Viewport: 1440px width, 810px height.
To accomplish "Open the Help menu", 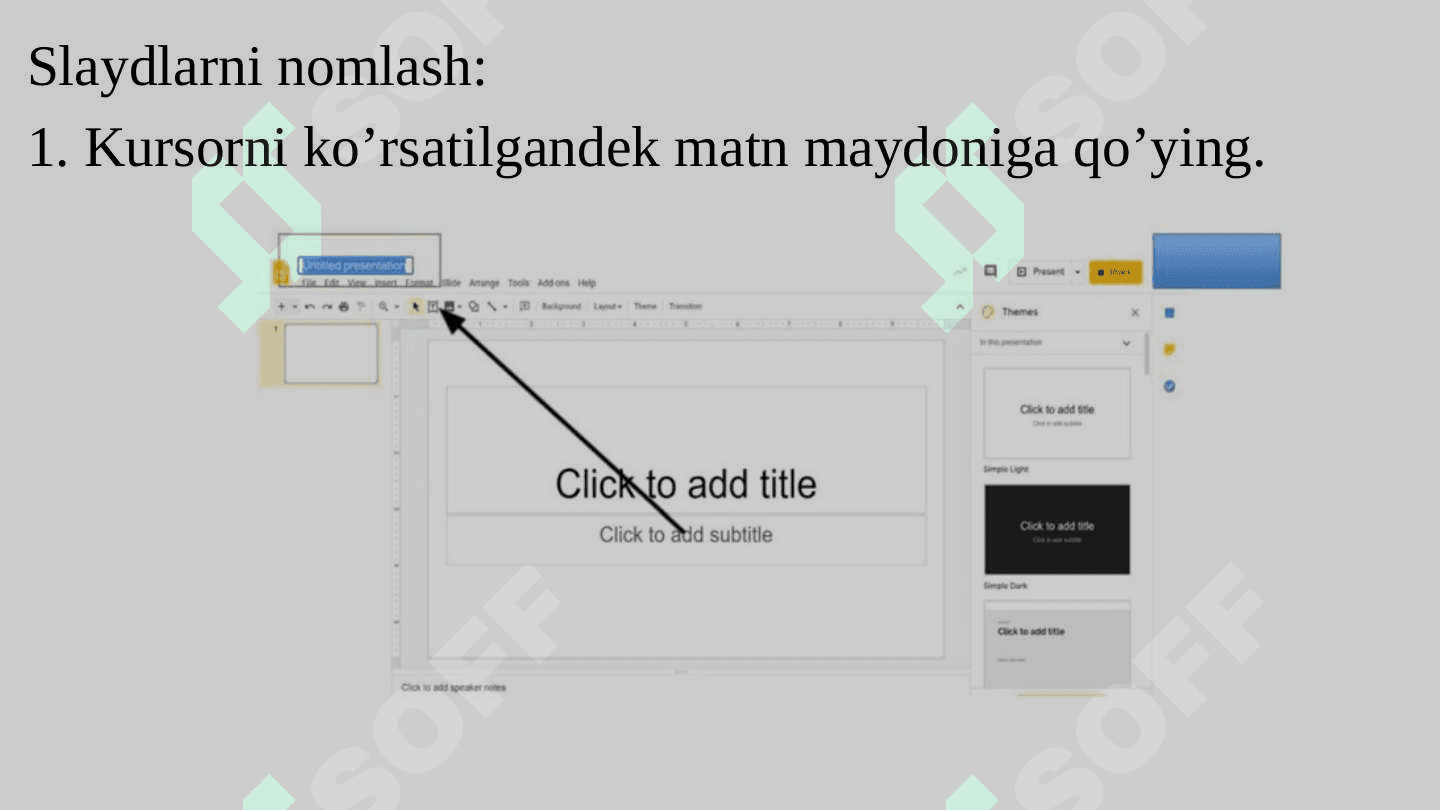I will coord(586,283).
